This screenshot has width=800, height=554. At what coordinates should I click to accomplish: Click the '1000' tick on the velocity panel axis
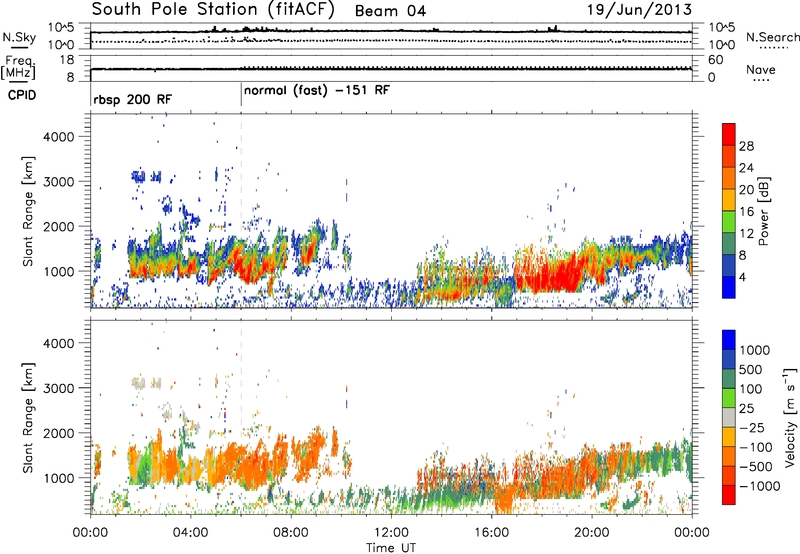[x=58, y=478]
